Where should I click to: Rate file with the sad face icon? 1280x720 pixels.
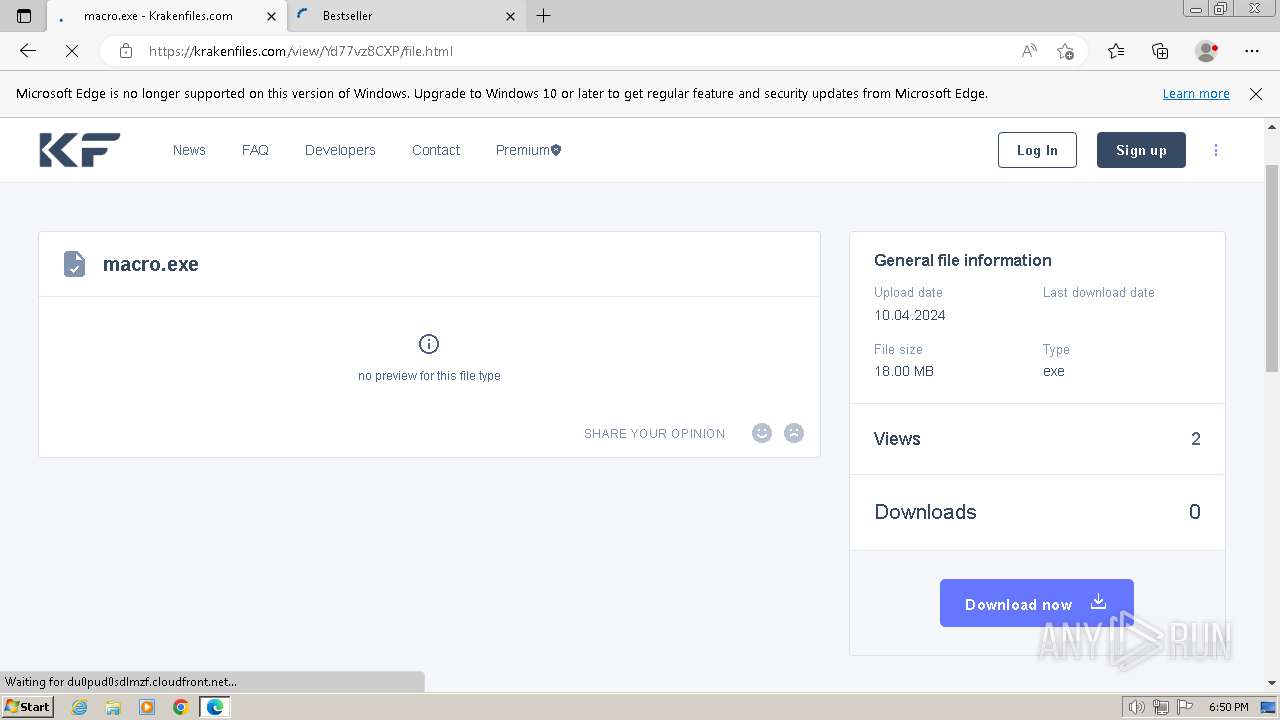(794, 433)
